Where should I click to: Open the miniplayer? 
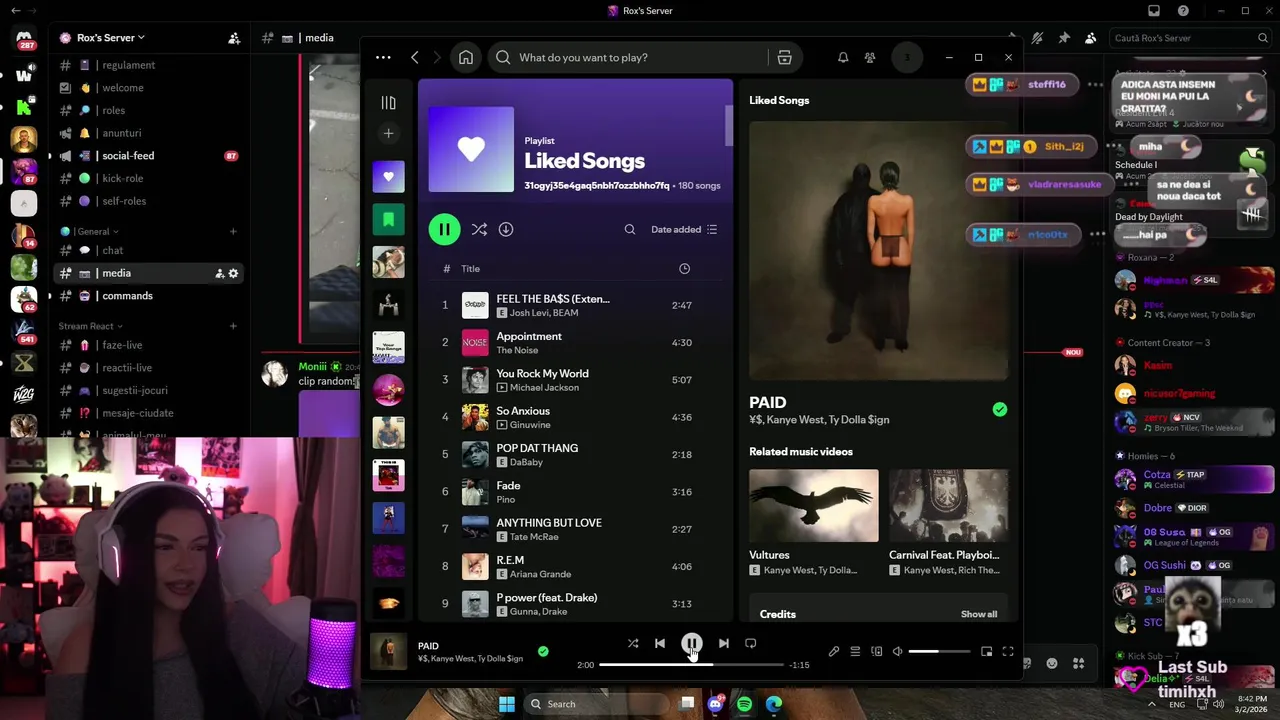pyautogui.click(x=986, y=651)
